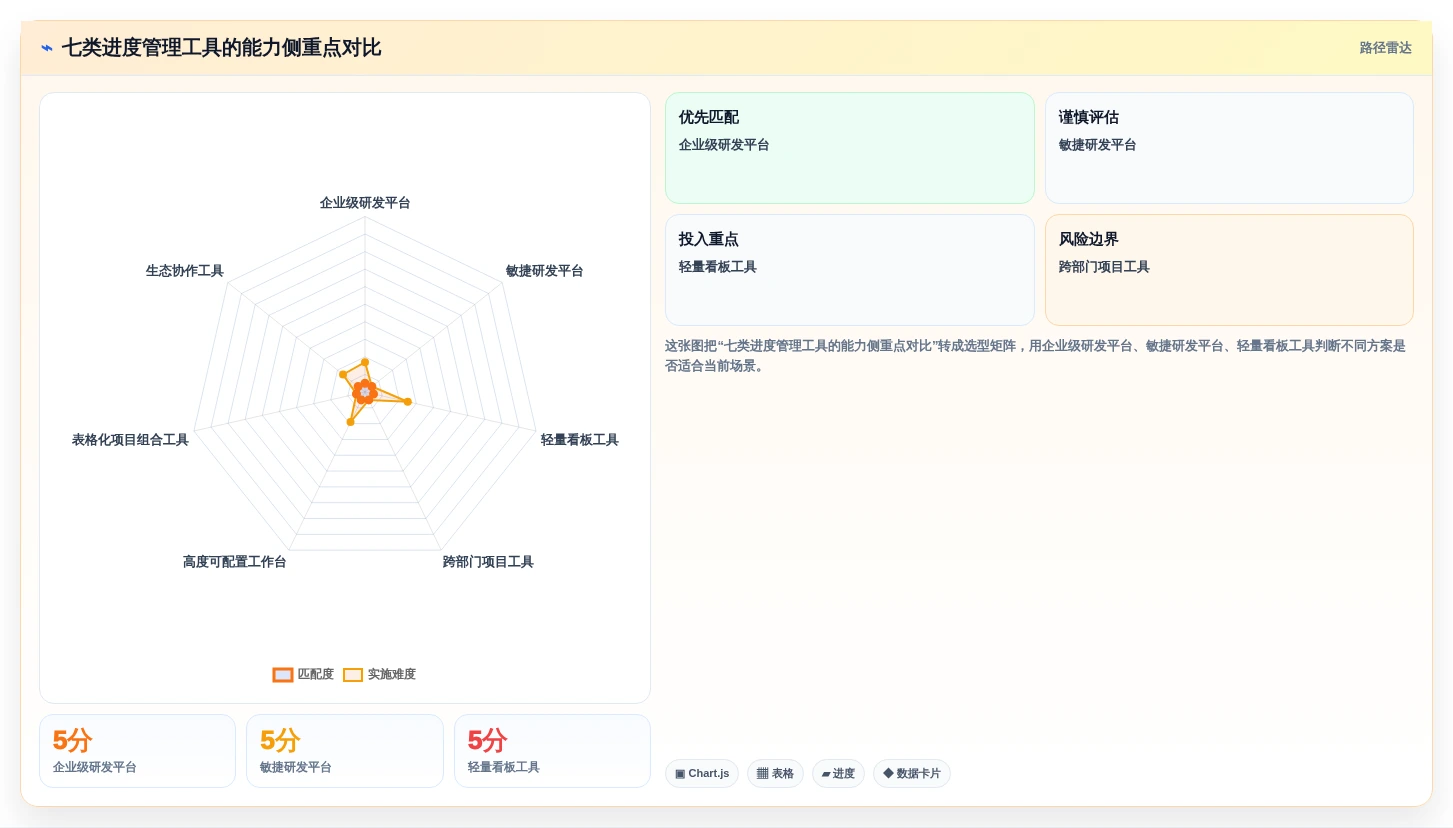Click the 实施难度 legend label
This screenshot has height=828, width=1453.
(x=392, y=675)
